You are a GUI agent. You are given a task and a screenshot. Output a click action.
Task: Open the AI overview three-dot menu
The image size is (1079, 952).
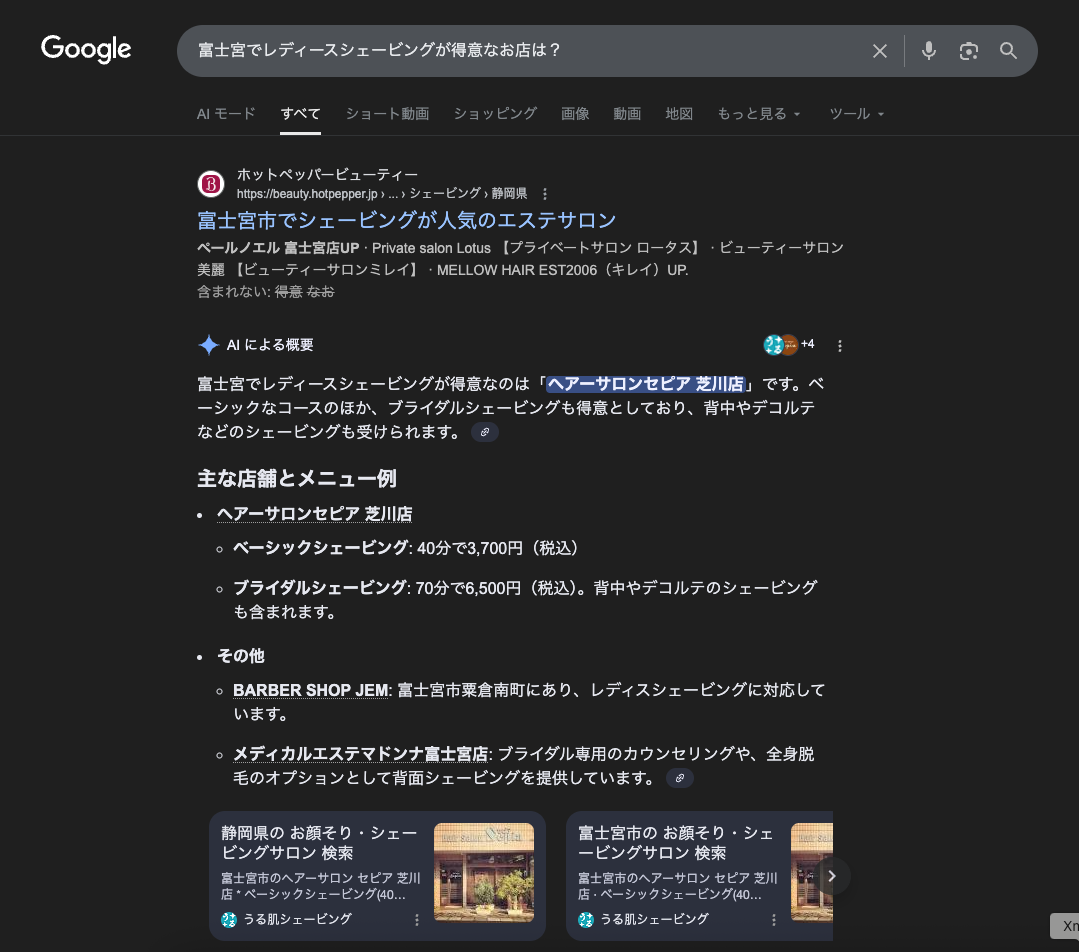point(840,346)
